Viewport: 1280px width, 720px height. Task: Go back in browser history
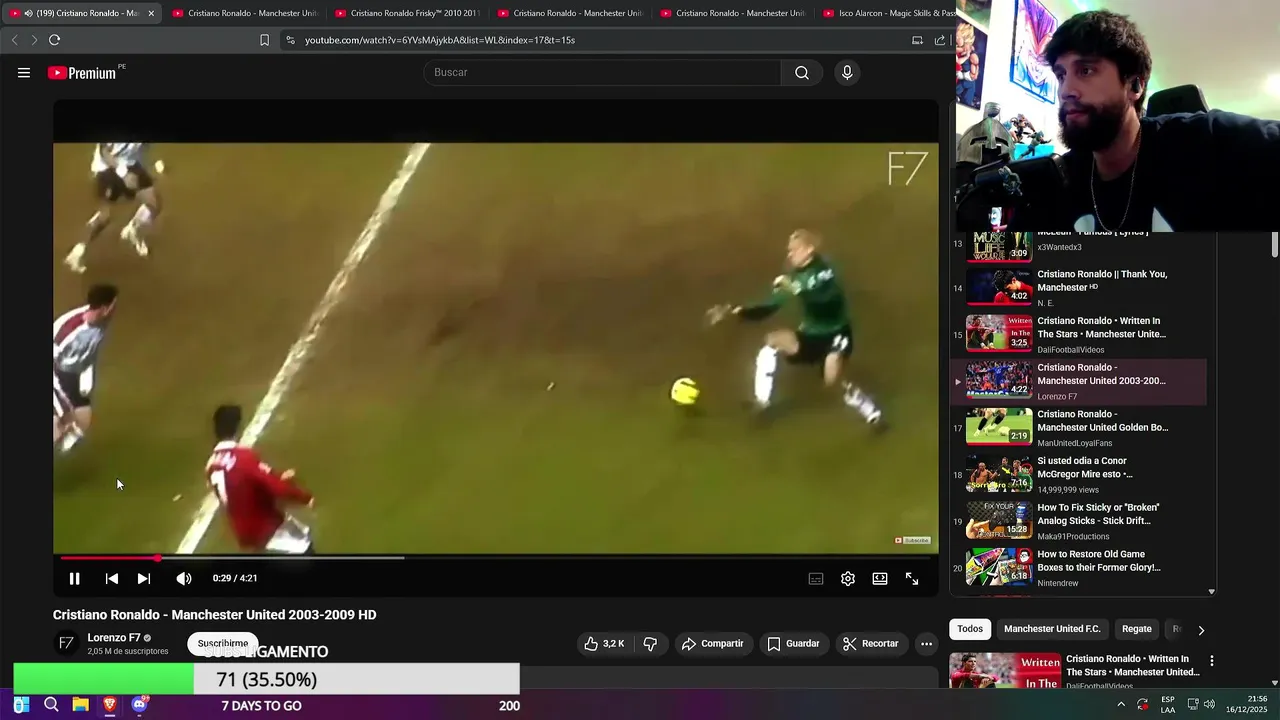coord(14,40)
